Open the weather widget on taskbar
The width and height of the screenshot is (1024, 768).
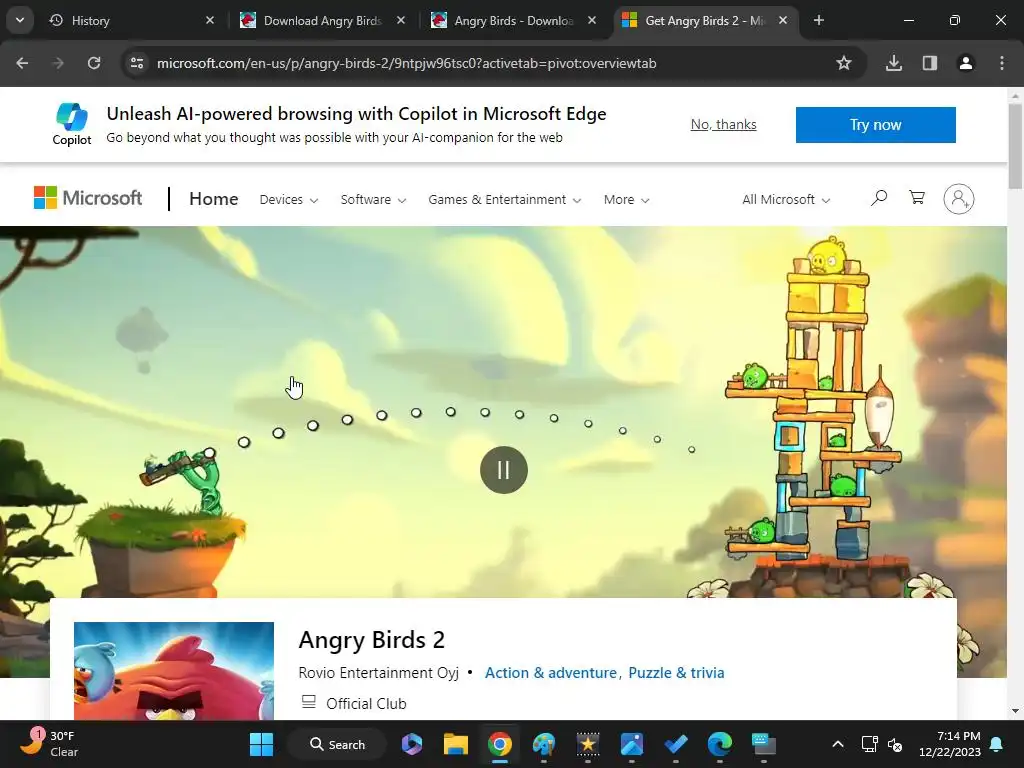click(x=49, y=744)
